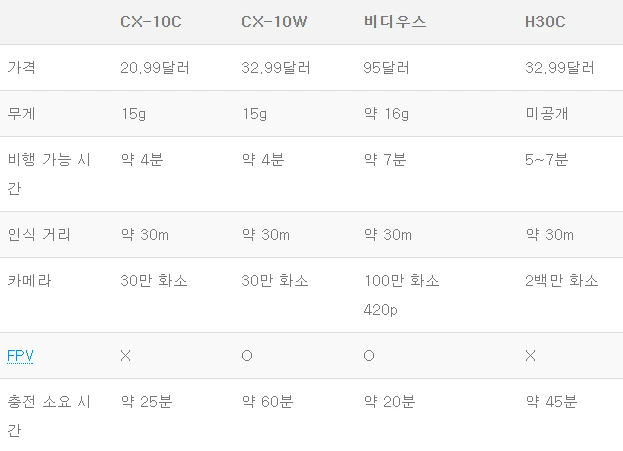Click the 카메라 row label
Screen dimensions: 623x451
(x=29, y=281)
